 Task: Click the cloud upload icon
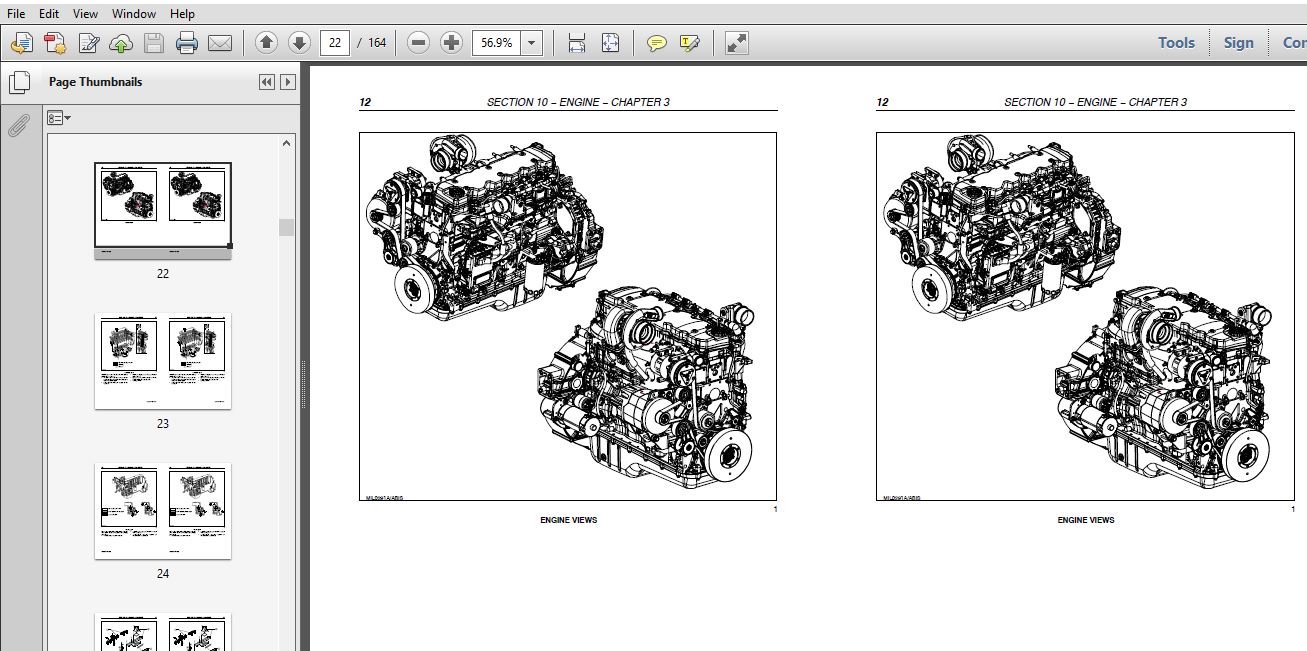click(121, 43)
